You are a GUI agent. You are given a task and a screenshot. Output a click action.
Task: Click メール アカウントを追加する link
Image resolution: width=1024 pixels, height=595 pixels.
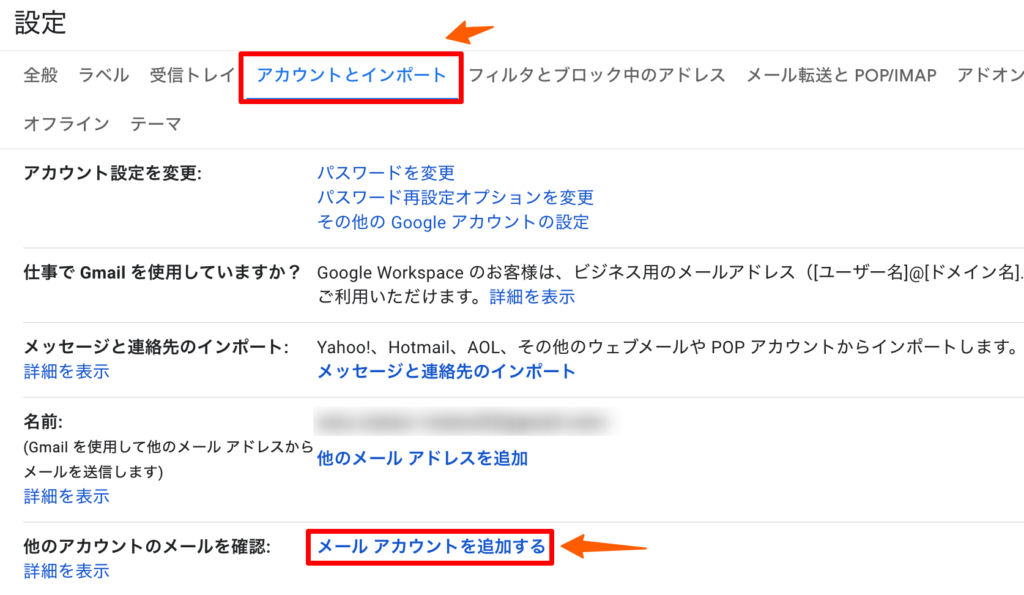coord(431,546)
